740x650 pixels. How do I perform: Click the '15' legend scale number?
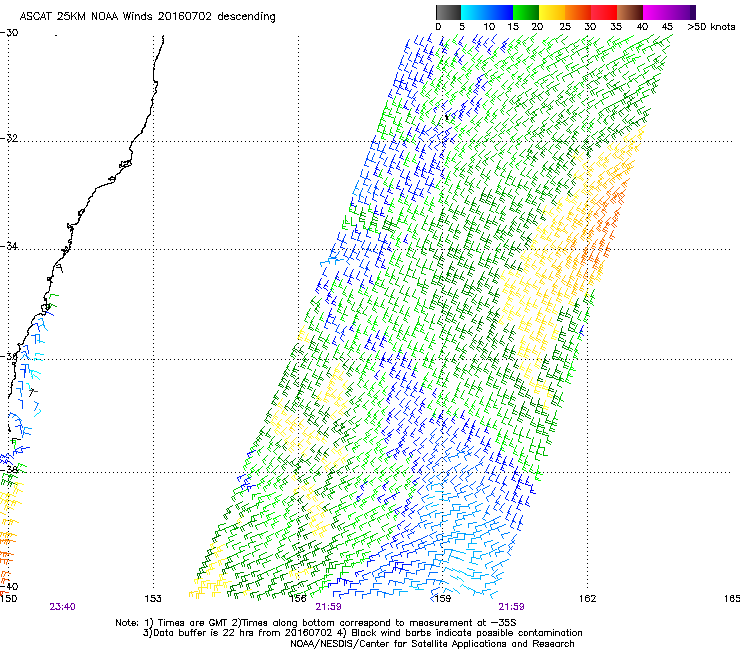(x=513, y=27)
